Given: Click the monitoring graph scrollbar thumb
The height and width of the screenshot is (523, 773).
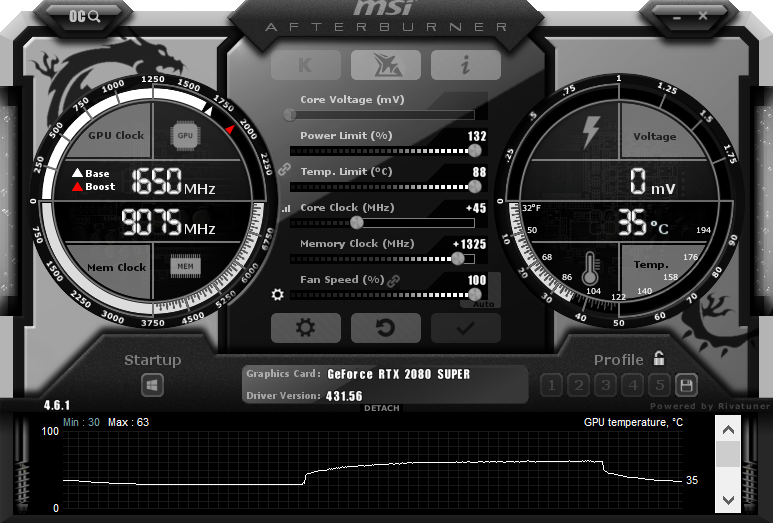Looking at the screenshot, I should click(728, 453).
